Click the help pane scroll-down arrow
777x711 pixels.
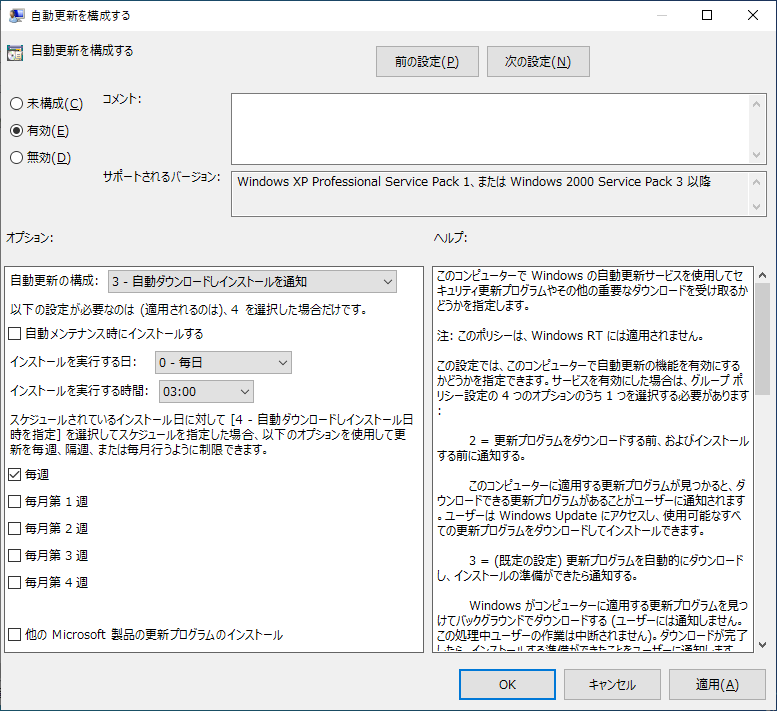(x=763, y=645)
